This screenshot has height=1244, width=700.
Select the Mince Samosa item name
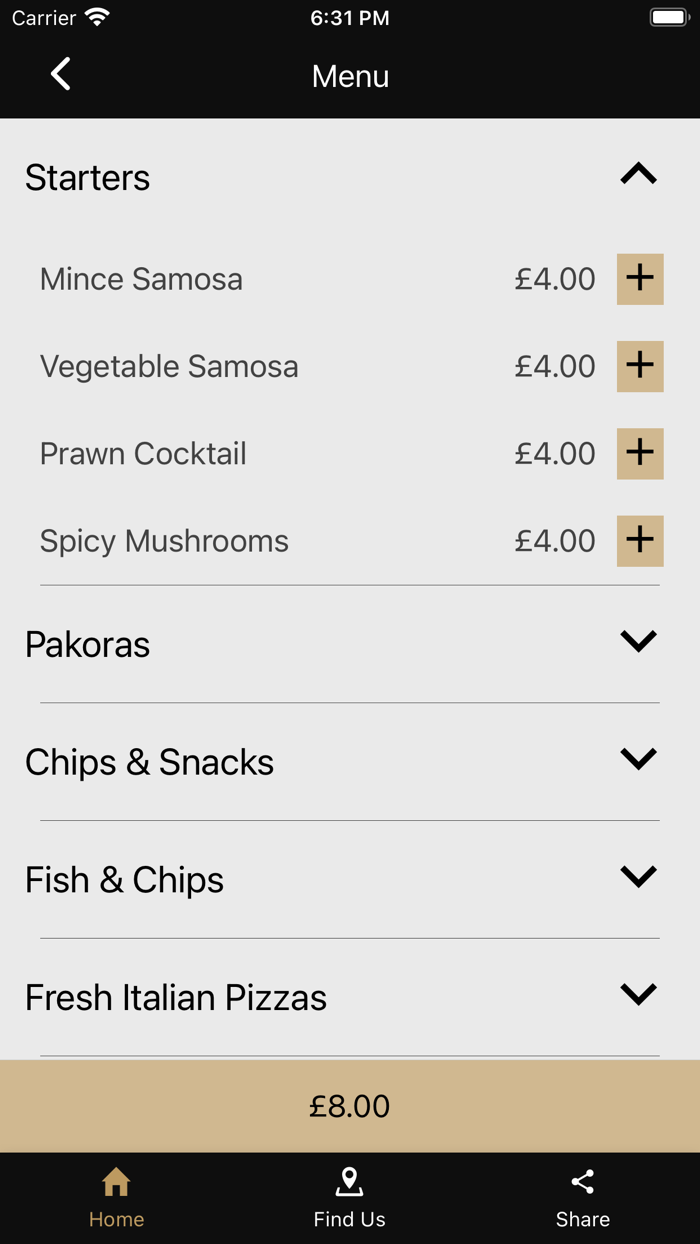click(x=141, y=279)
